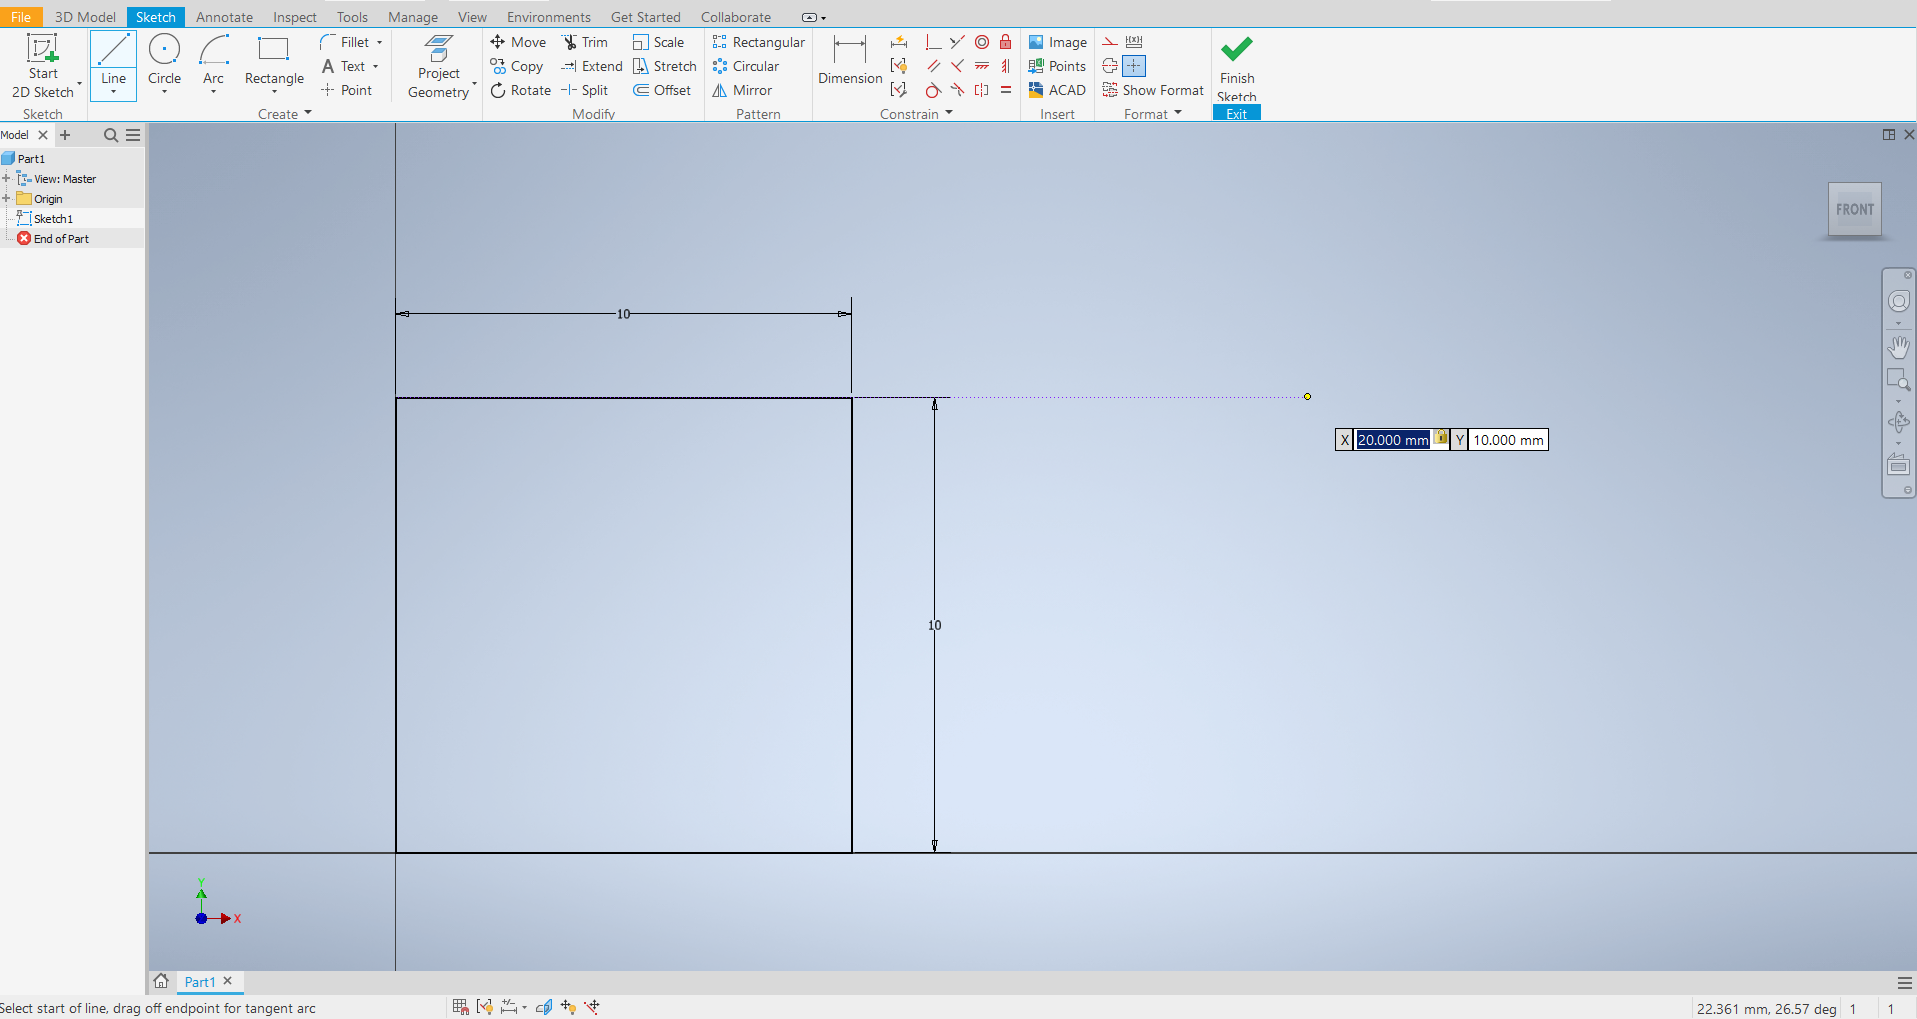Expand the Origin folder in browser

click(8, 198)
